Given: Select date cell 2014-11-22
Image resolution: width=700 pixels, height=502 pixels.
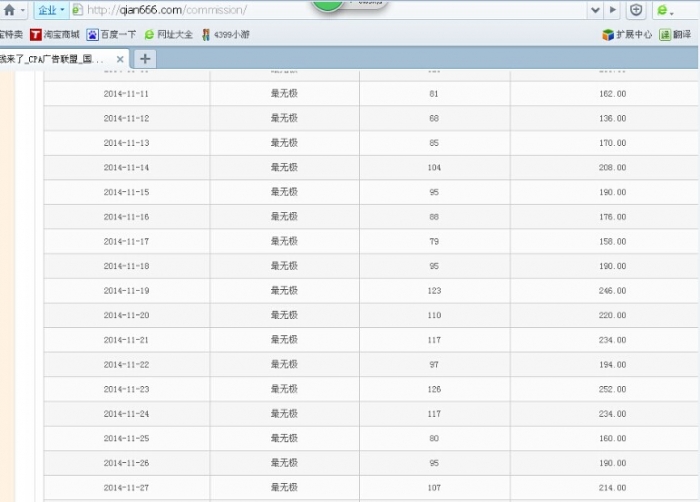Looking at the screenshot, I should [126, 364].
